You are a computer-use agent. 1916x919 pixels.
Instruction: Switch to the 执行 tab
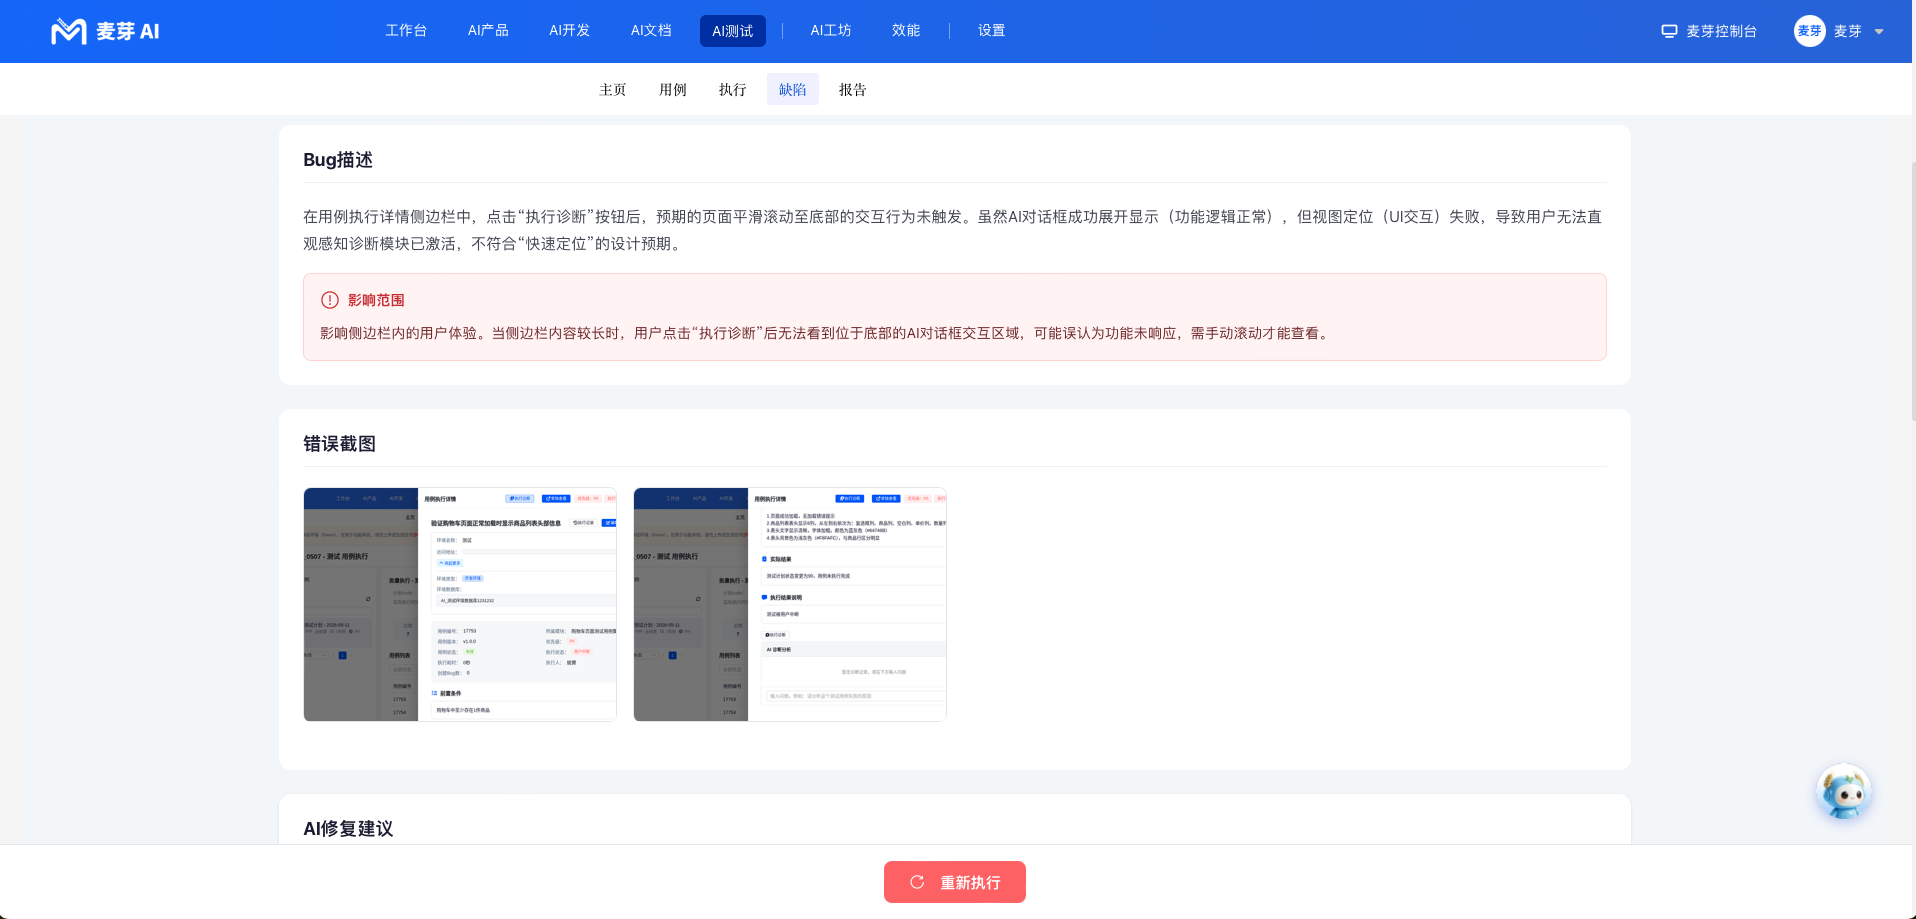733,89
